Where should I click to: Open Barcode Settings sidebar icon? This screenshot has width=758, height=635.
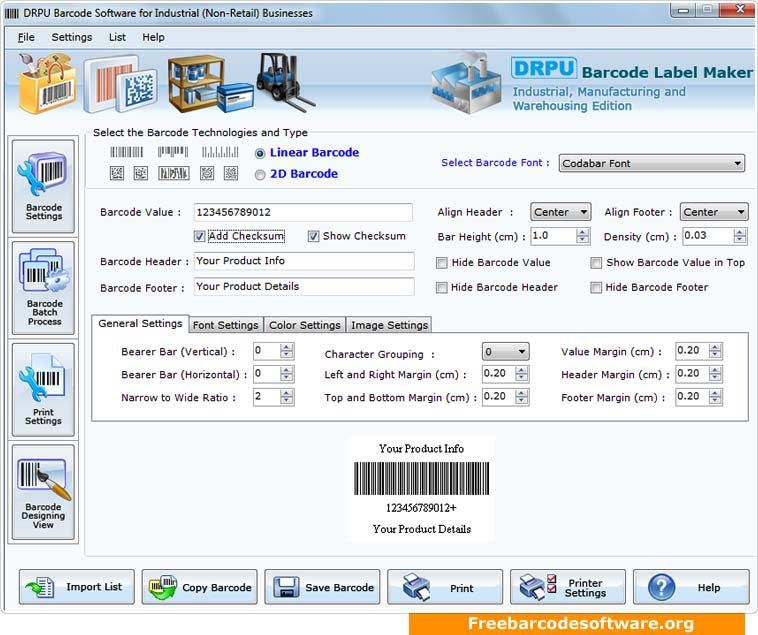pyautogui.click(x=44, y=187)
